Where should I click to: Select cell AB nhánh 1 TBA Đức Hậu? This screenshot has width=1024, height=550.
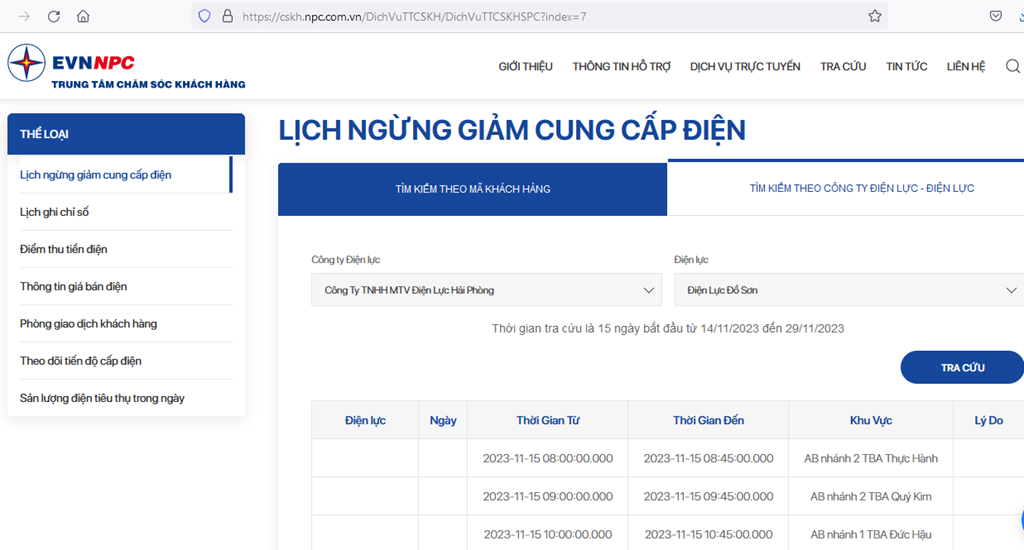pyautogui.click(x=871, y=534)
